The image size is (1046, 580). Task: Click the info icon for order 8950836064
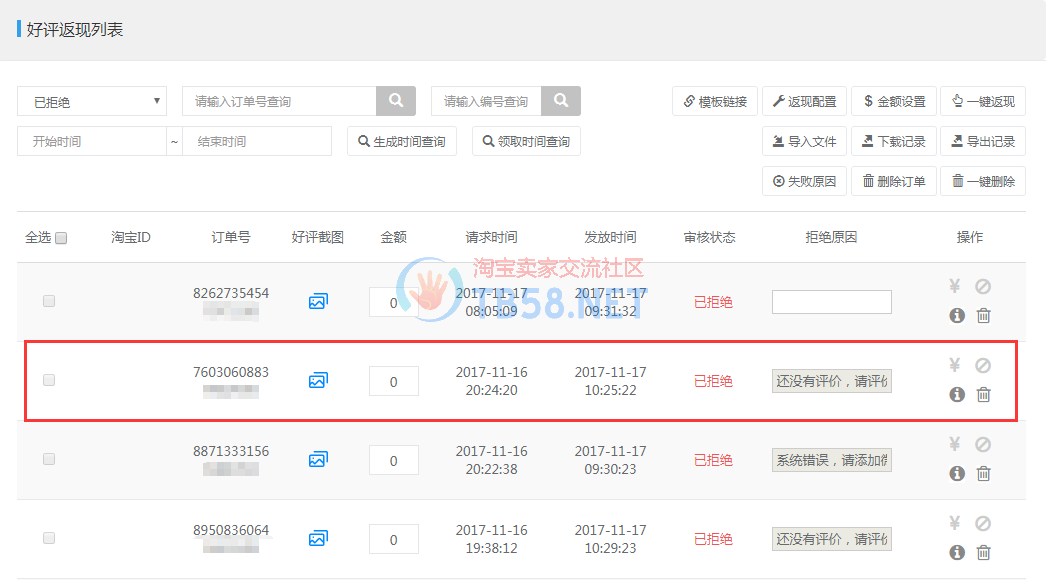click(x=957, y=552)
